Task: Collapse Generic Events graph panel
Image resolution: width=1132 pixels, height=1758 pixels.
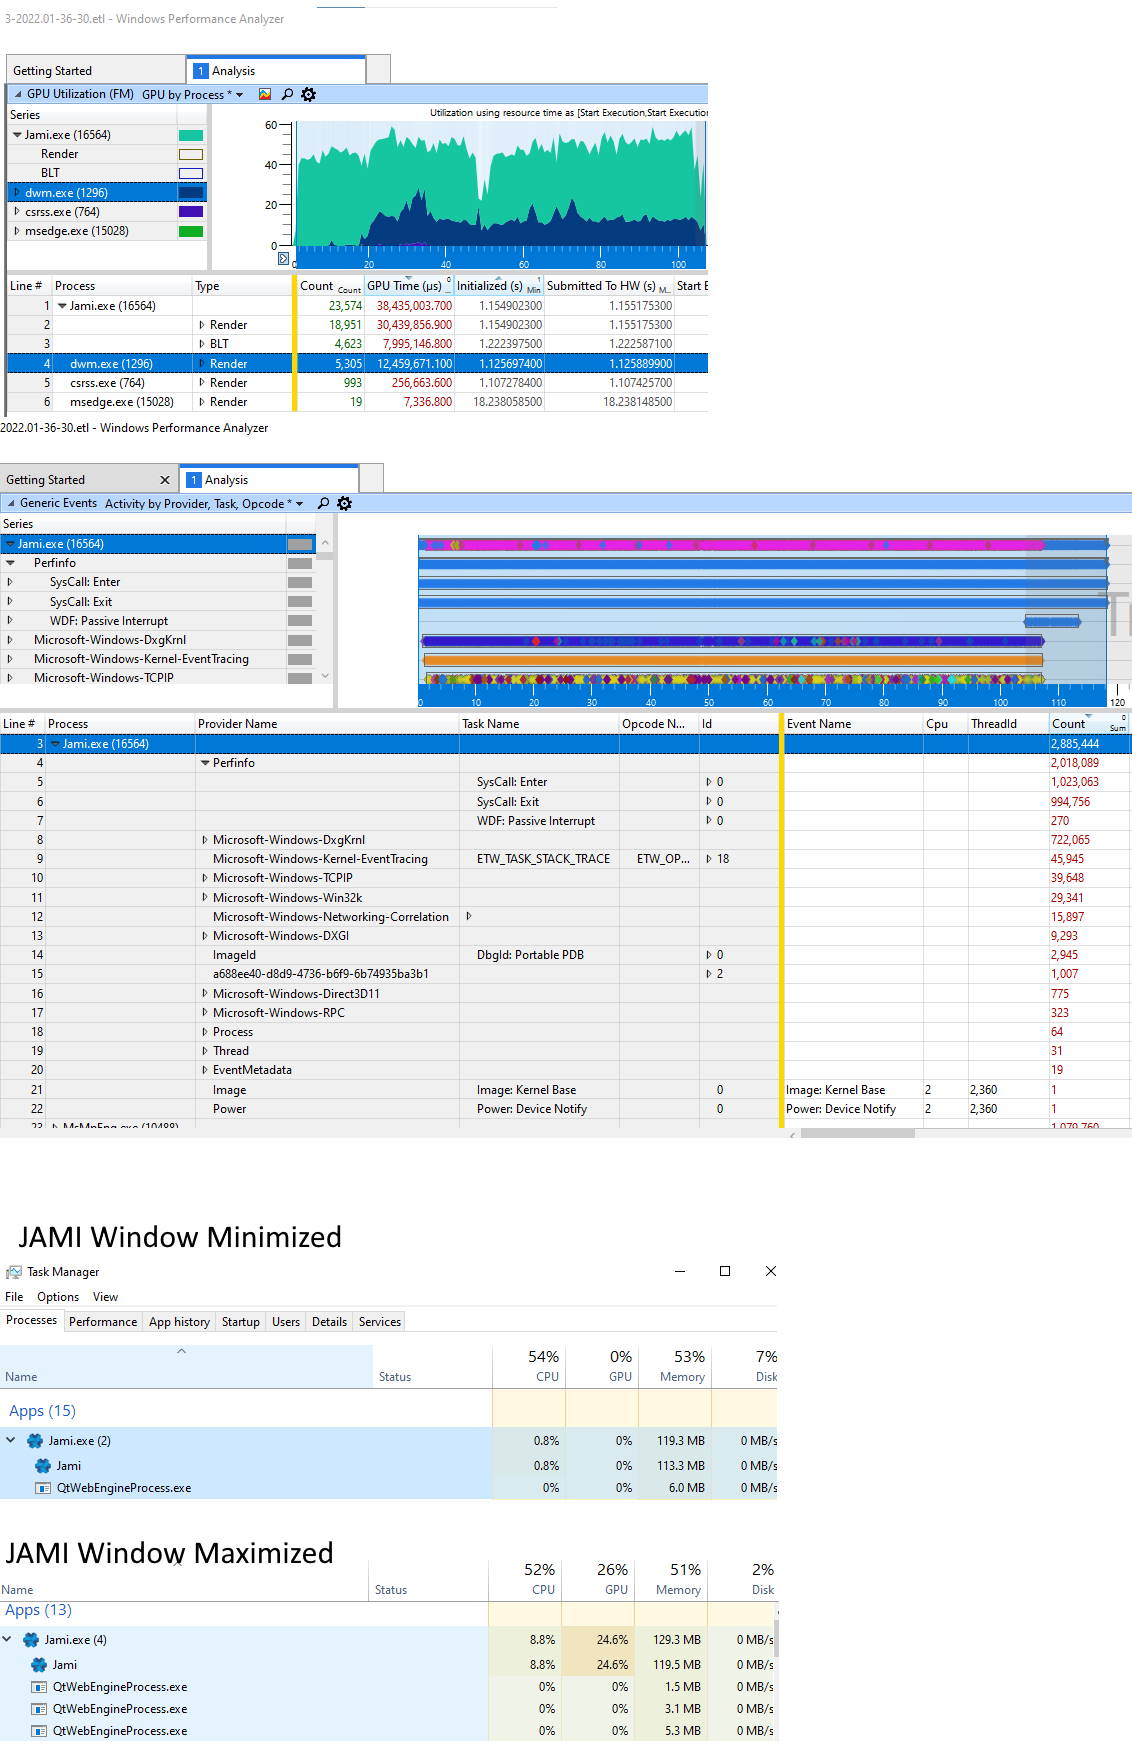Action: point(11,503)
